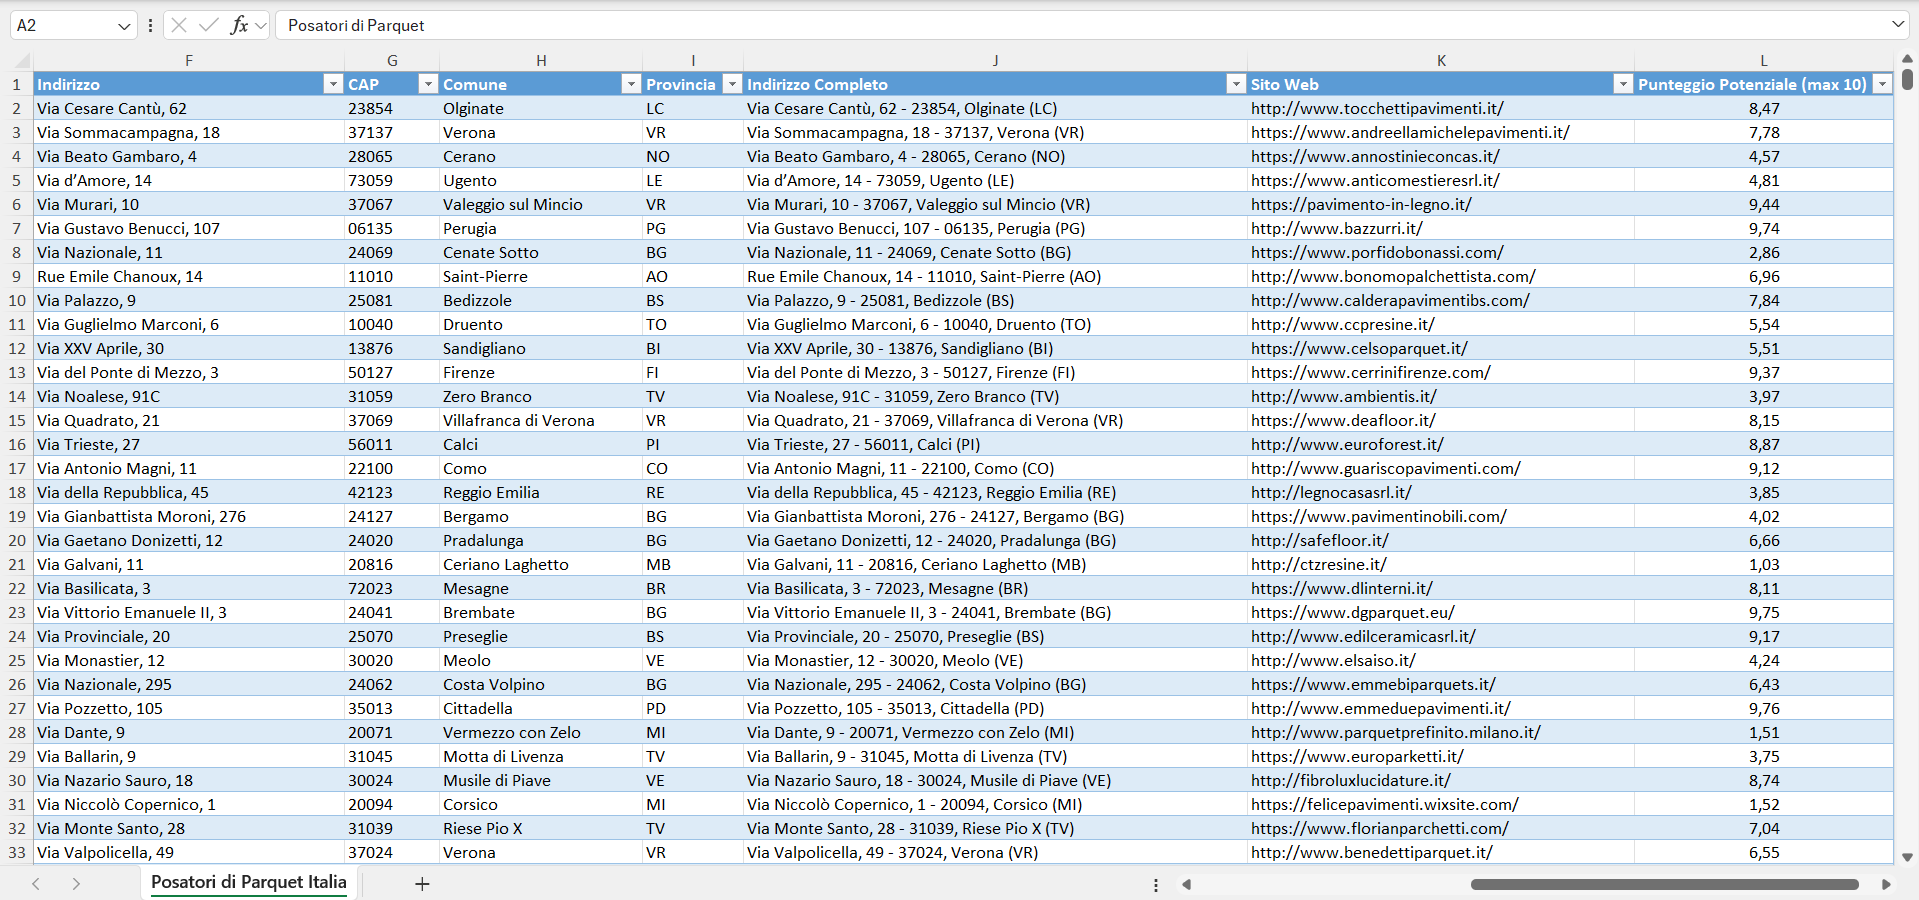Click the scroll-down arrow of vertical scrollbar

tap(1907, 857)
